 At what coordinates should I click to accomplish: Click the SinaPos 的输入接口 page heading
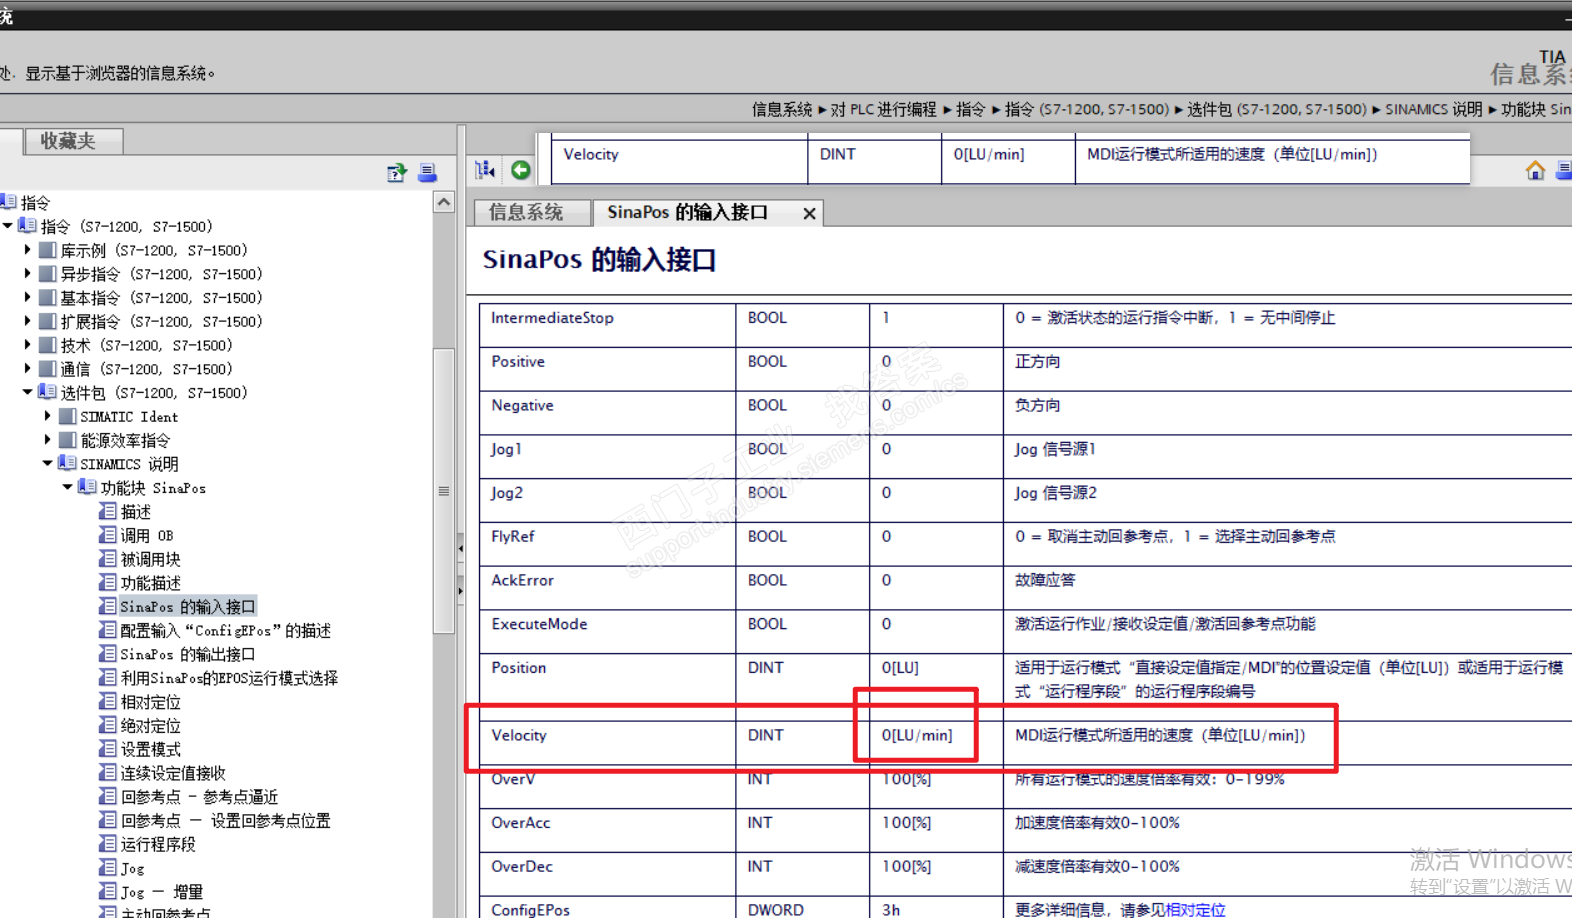click(600, 260)
